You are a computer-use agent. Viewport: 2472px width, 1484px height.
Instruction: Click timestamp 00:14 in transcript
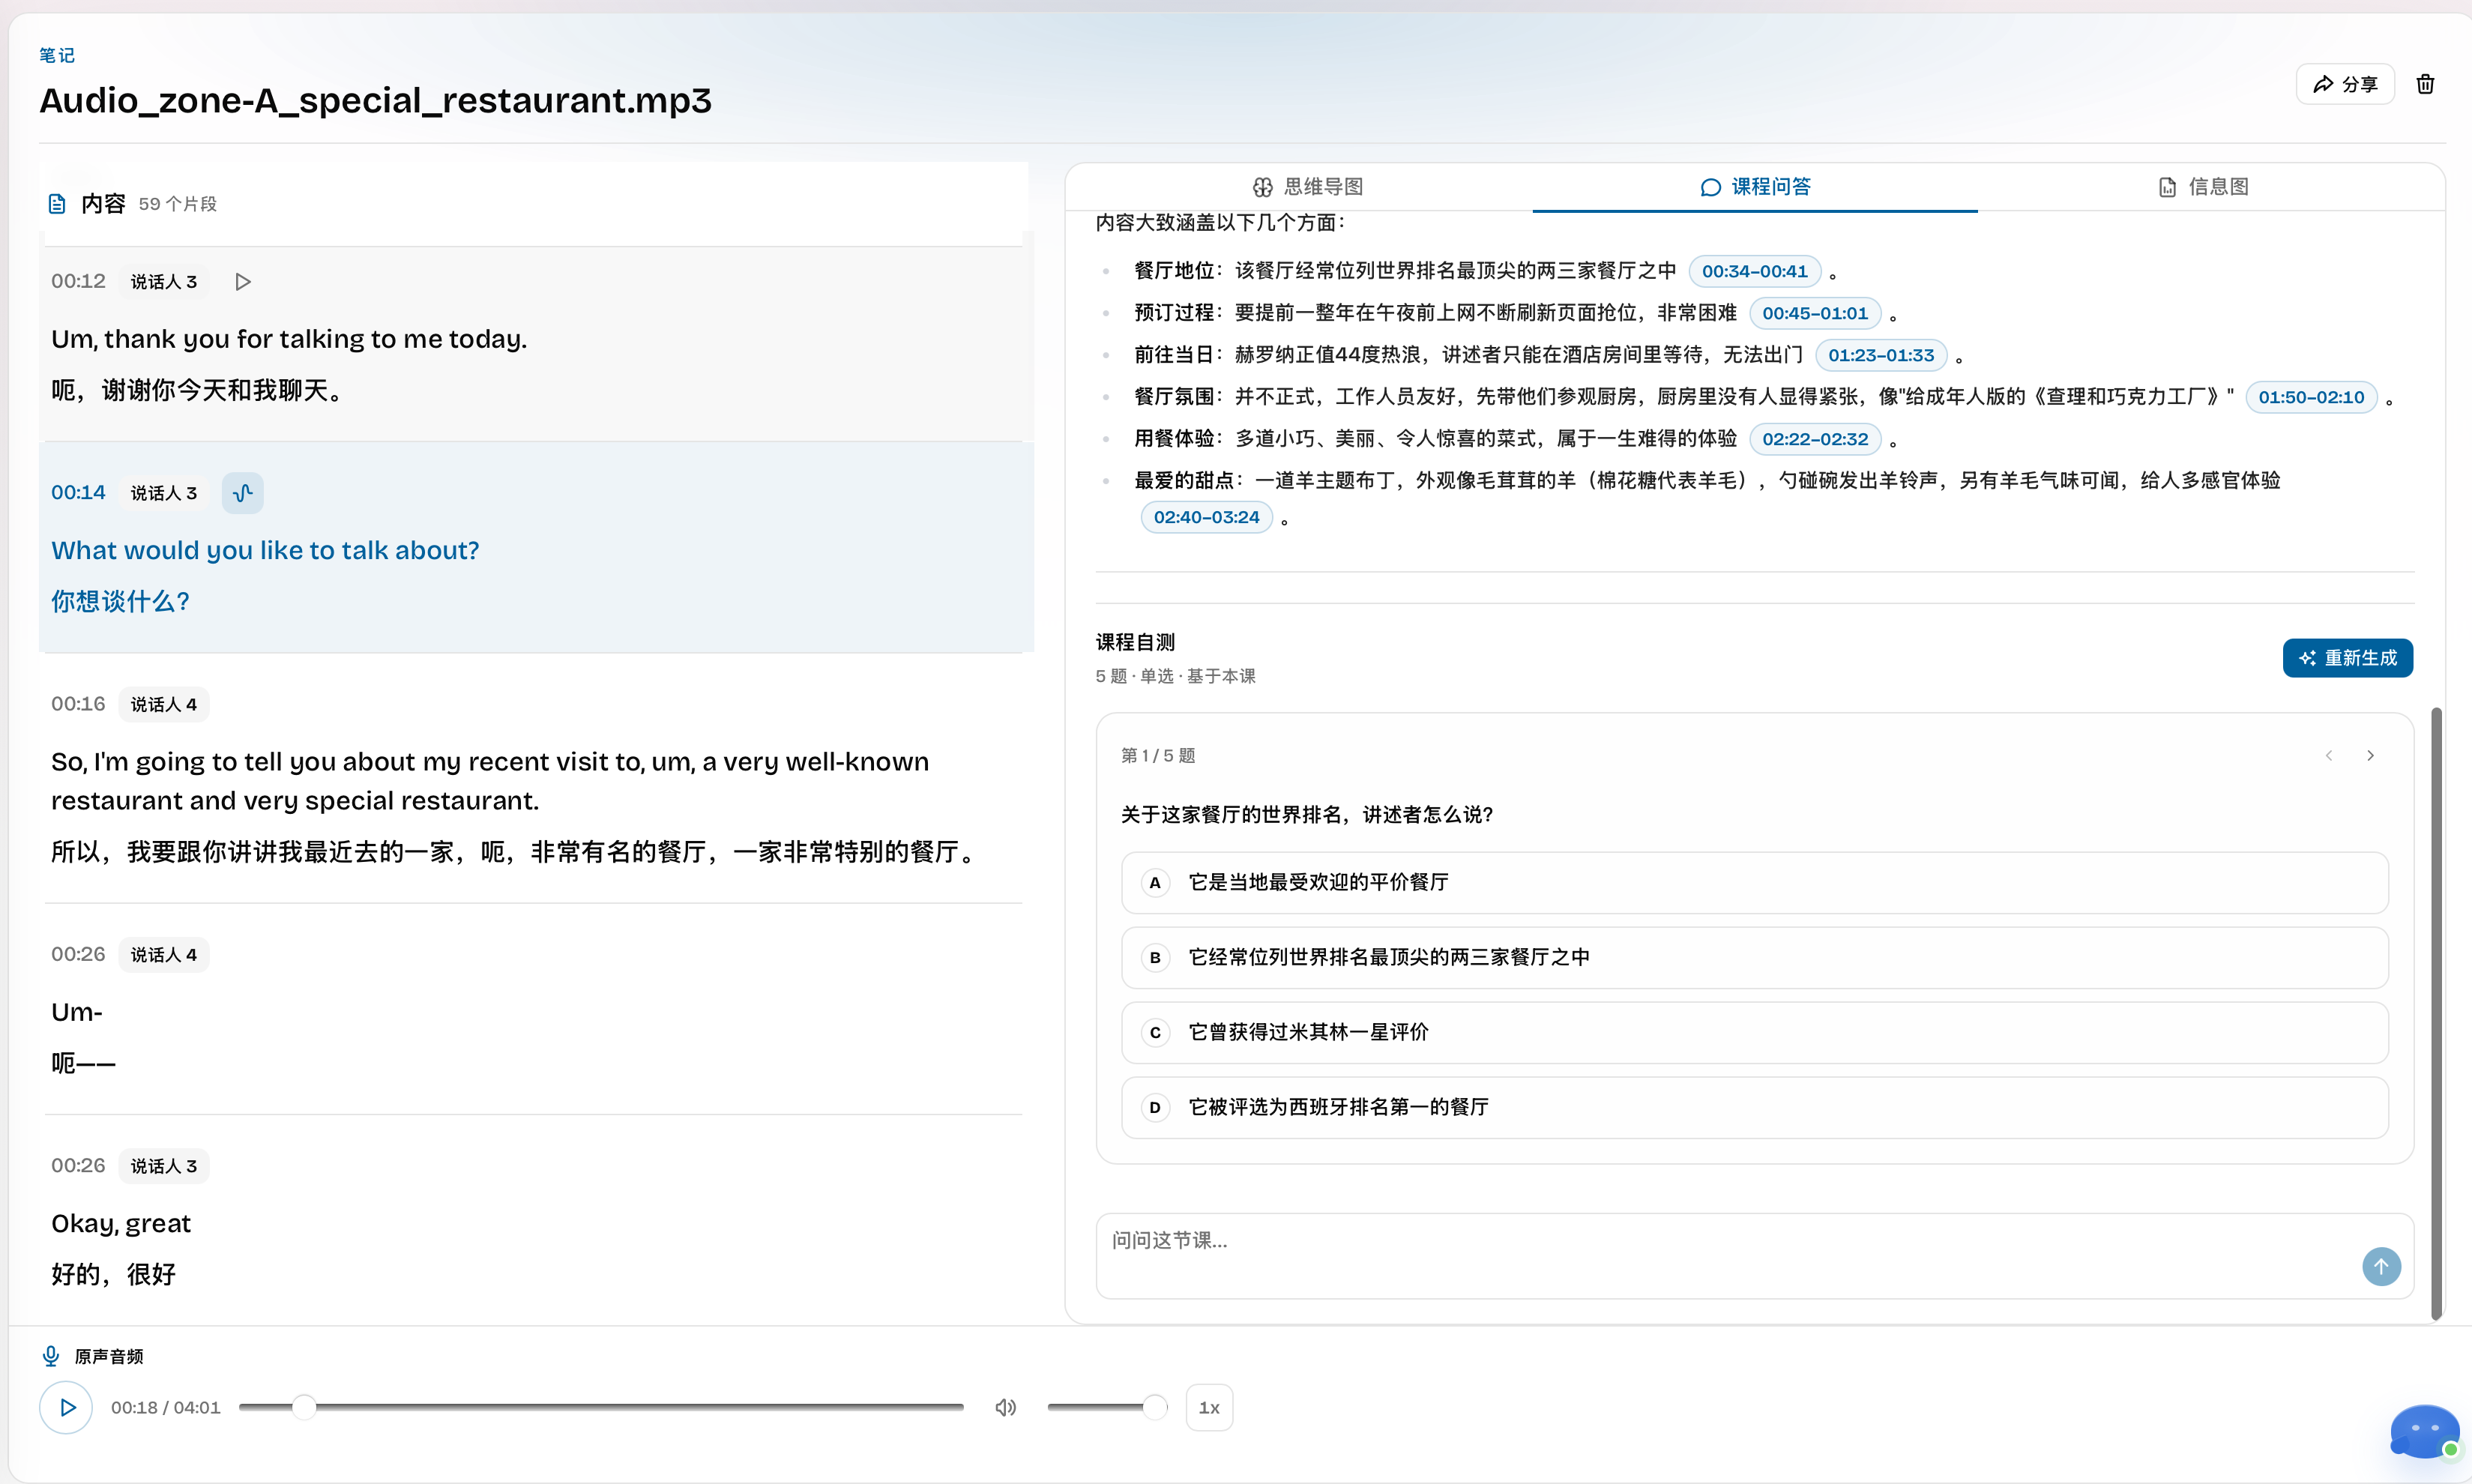pyautogui.click(x=78, y=493)
